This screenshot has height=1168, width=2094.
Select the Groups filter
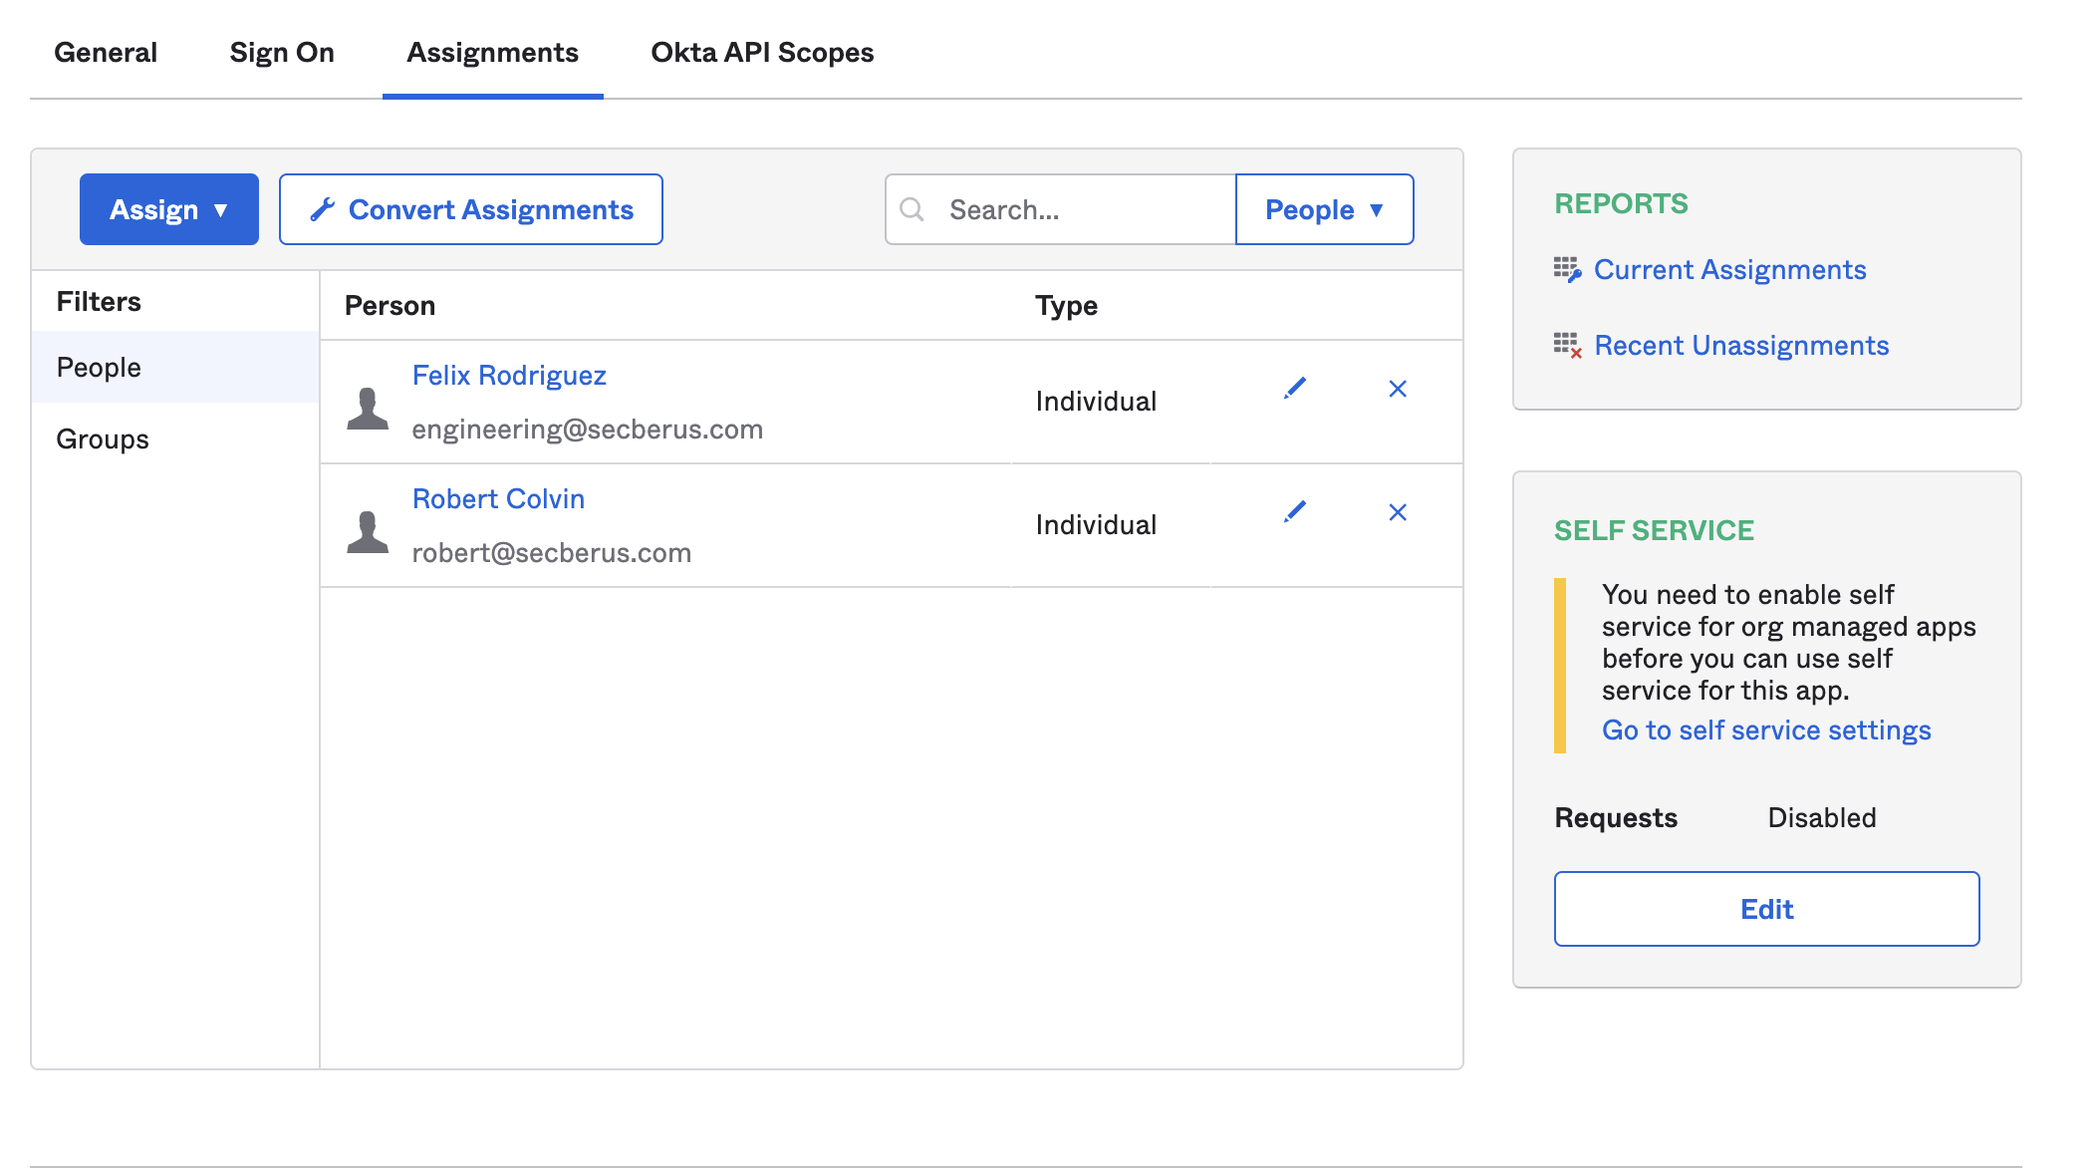(103, 439)
